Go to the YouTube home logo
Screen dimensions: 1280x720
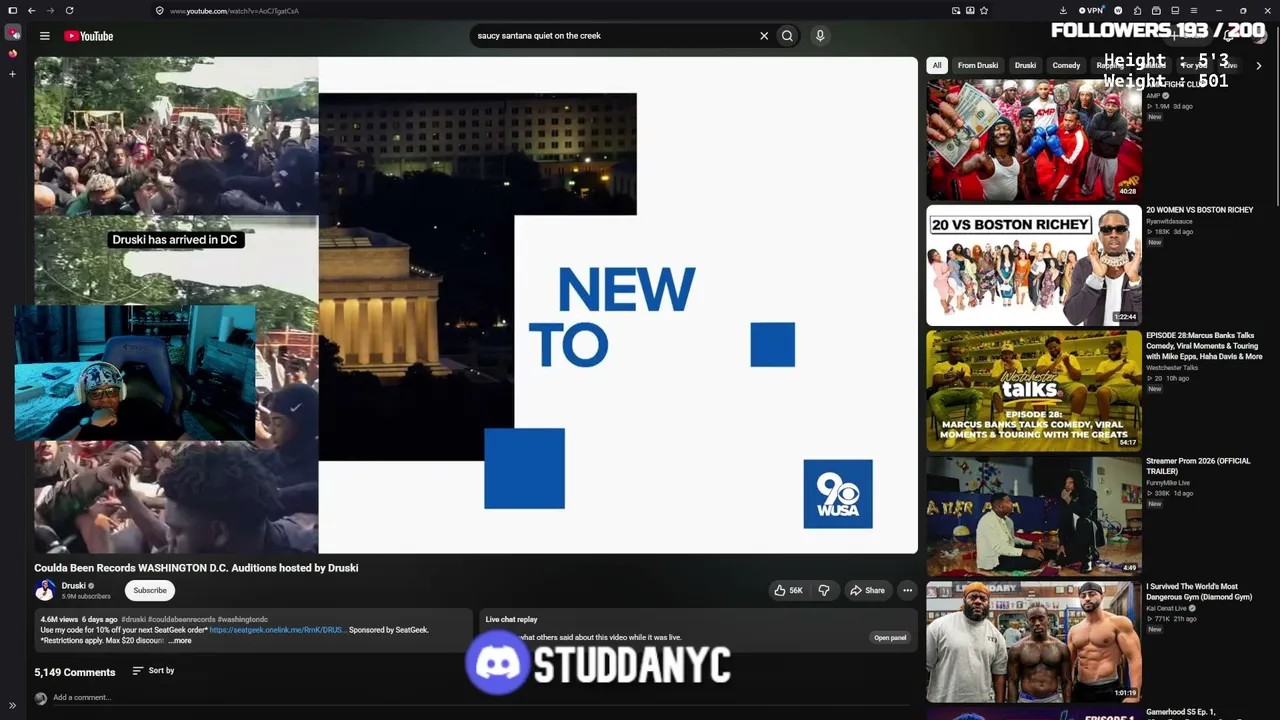tap(89, 36)
